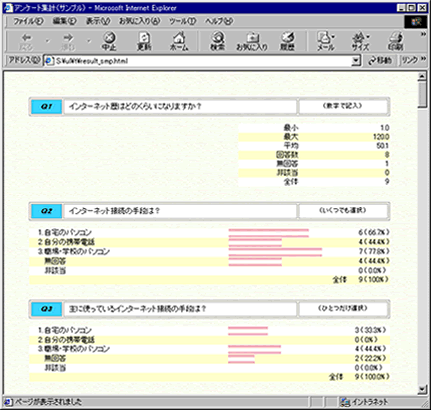Screen dimensions: 431x410
Task: Click the 移動 (Go) button
Action: pyautogui.click(x=380, y=61)
